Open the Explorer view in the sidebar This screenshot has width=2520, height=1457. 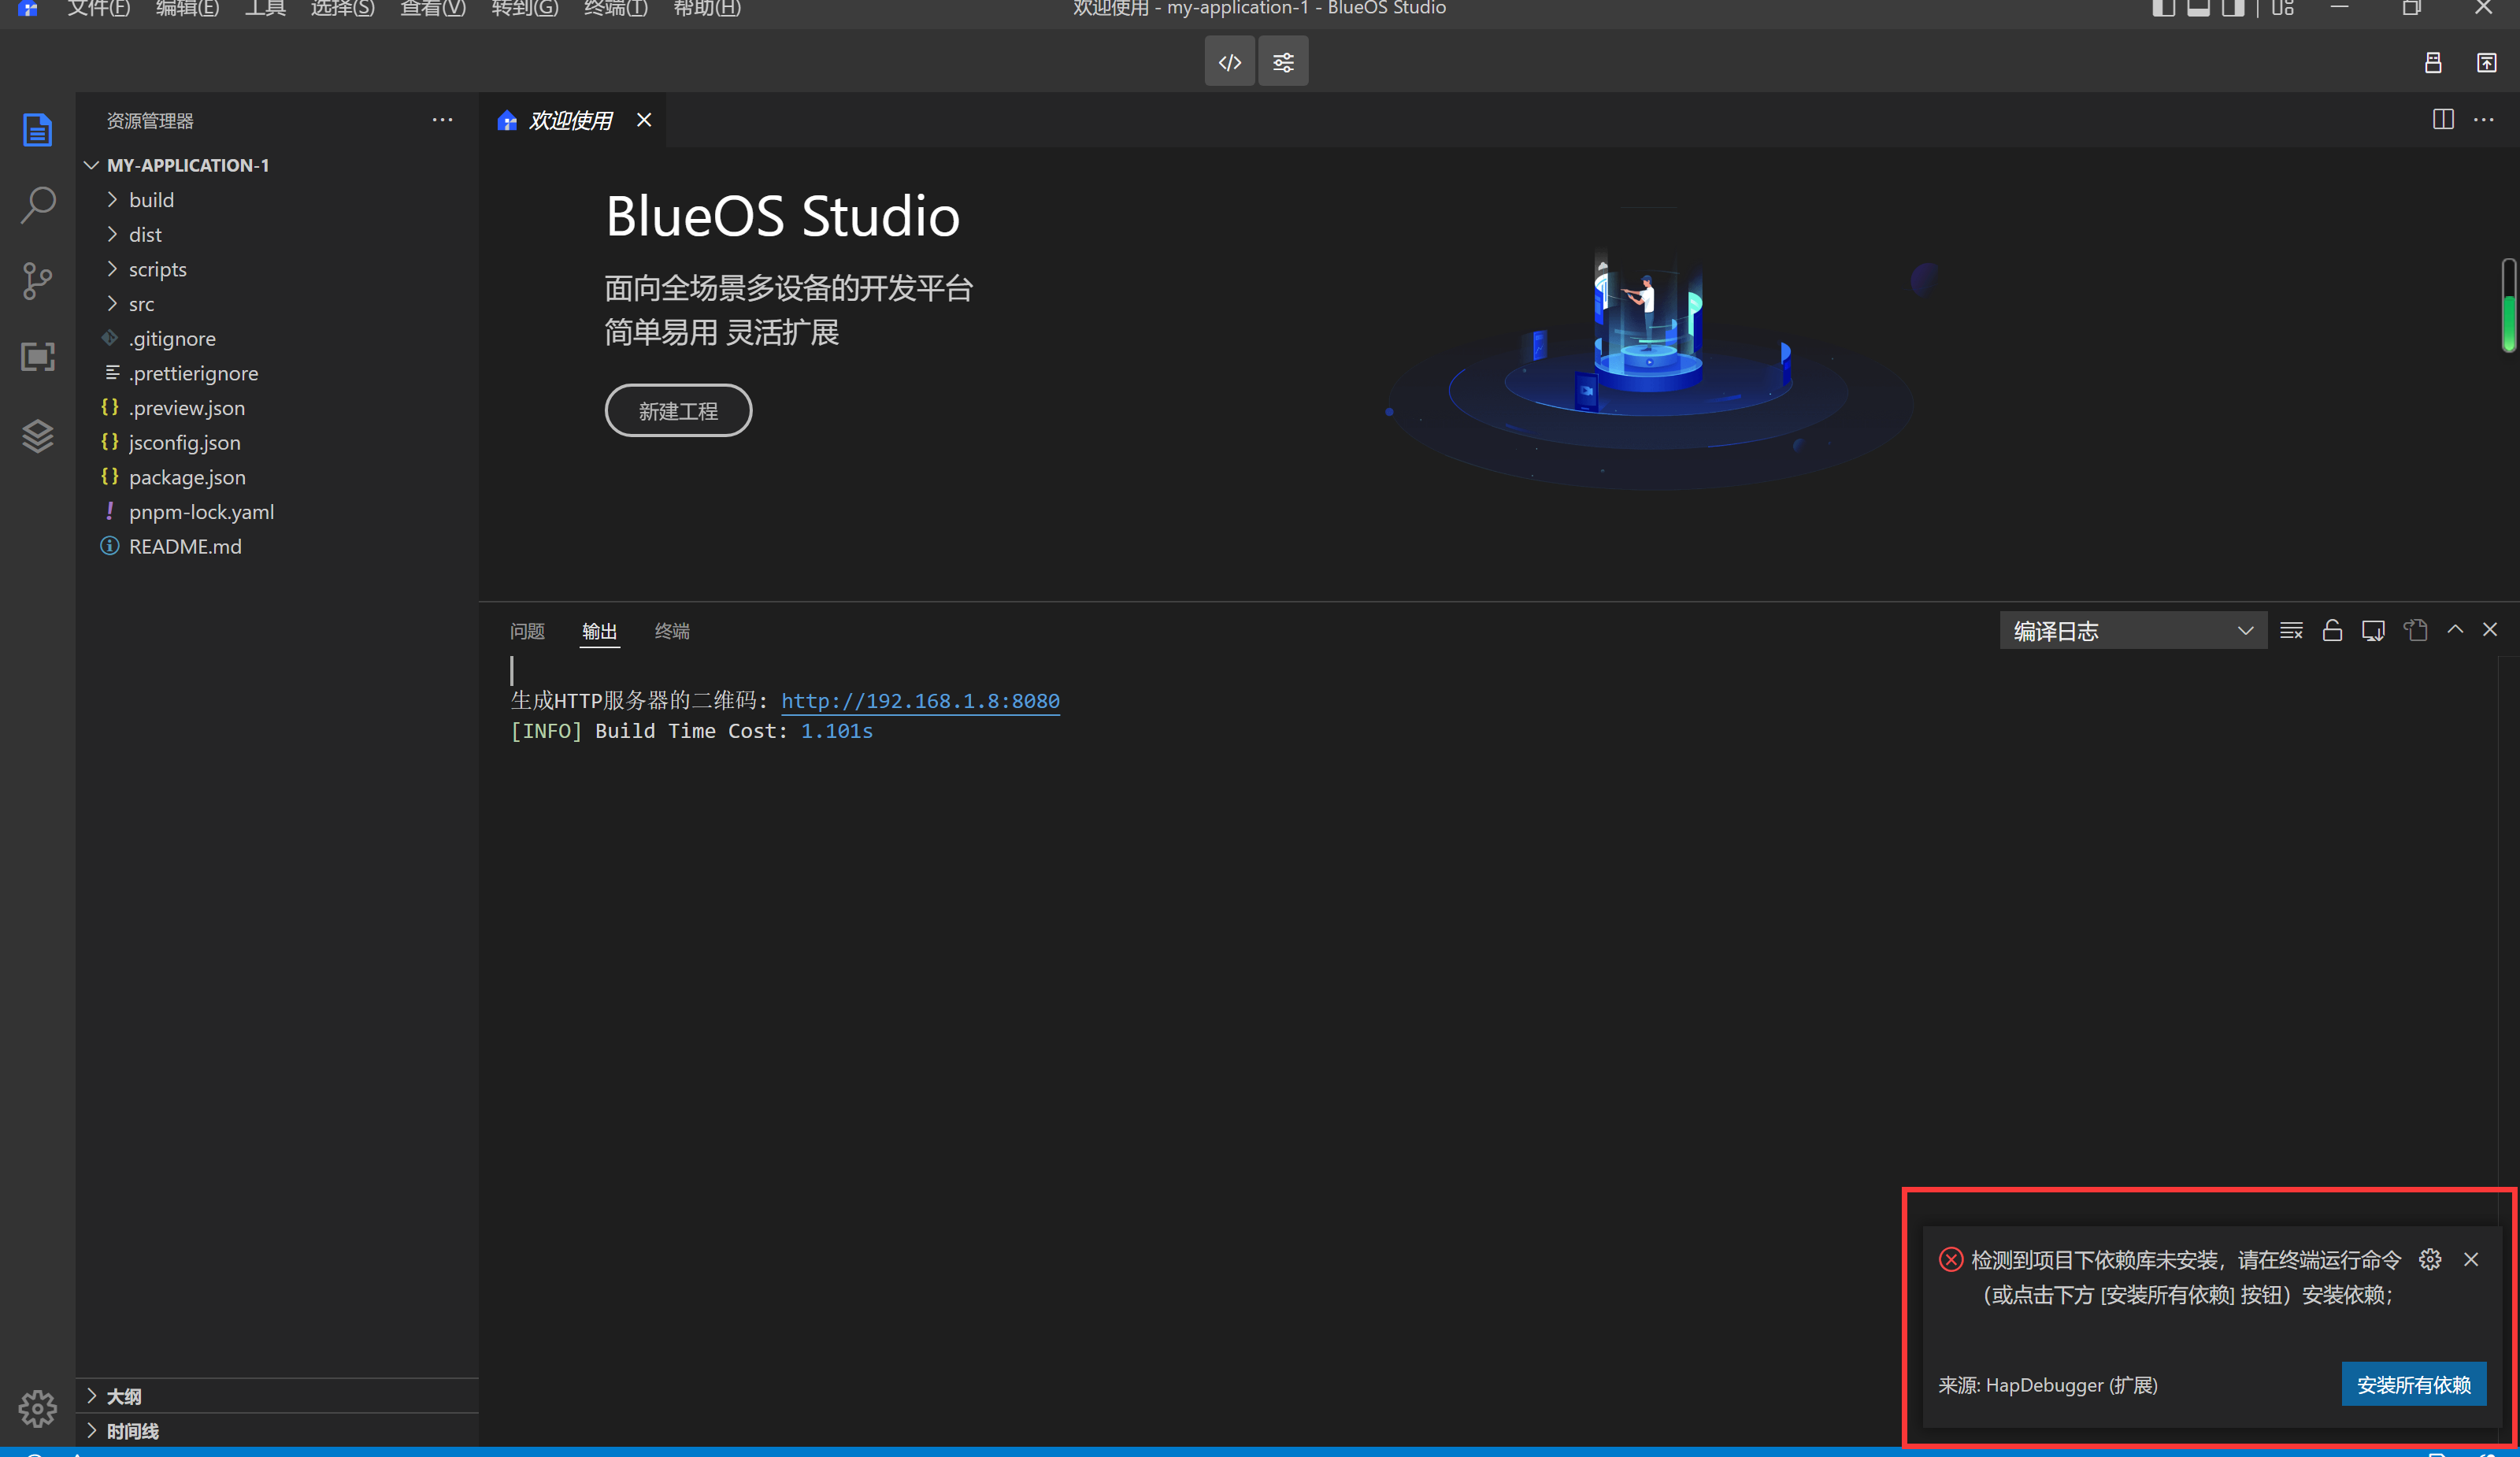click(37, 129)
